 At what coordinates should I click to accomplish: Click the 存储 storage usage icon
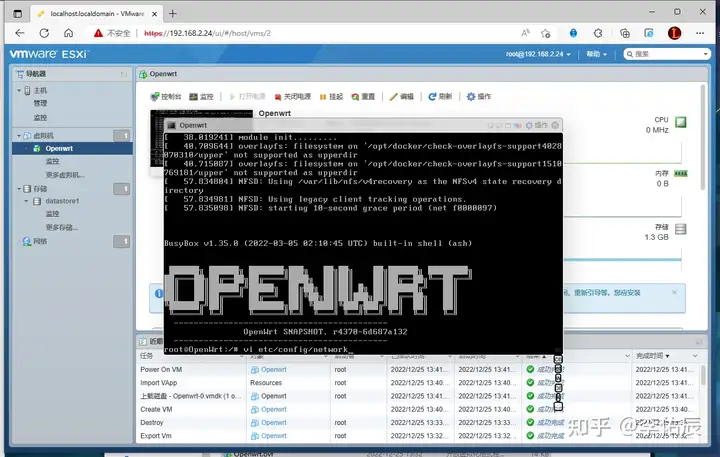coord(681,229)
